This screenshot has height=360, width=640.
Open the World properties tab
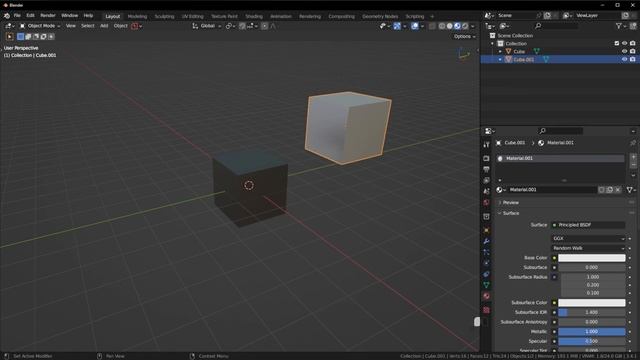pos(486,202)
